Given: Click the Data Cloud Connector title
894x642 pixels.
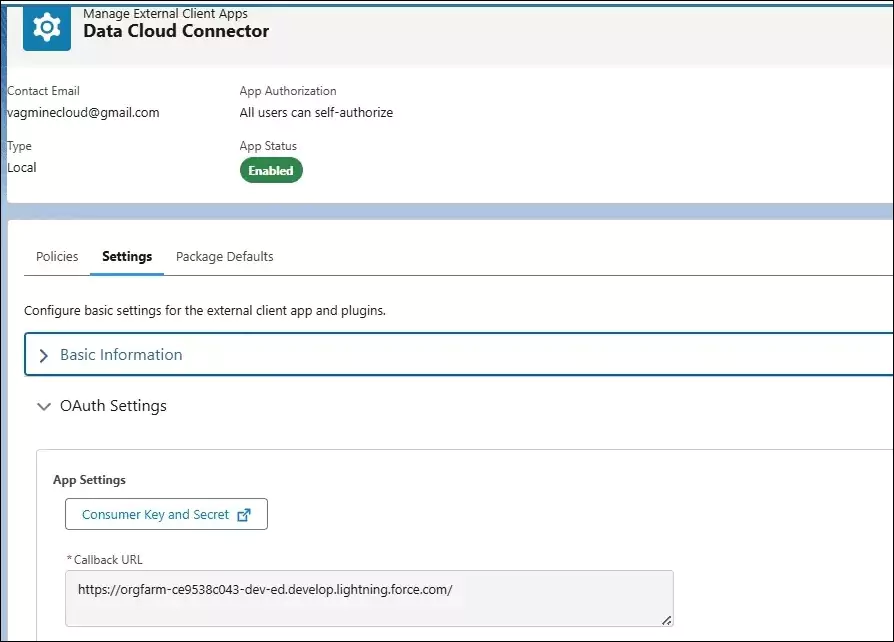Looking at the screenshot, I should [176, 31].
